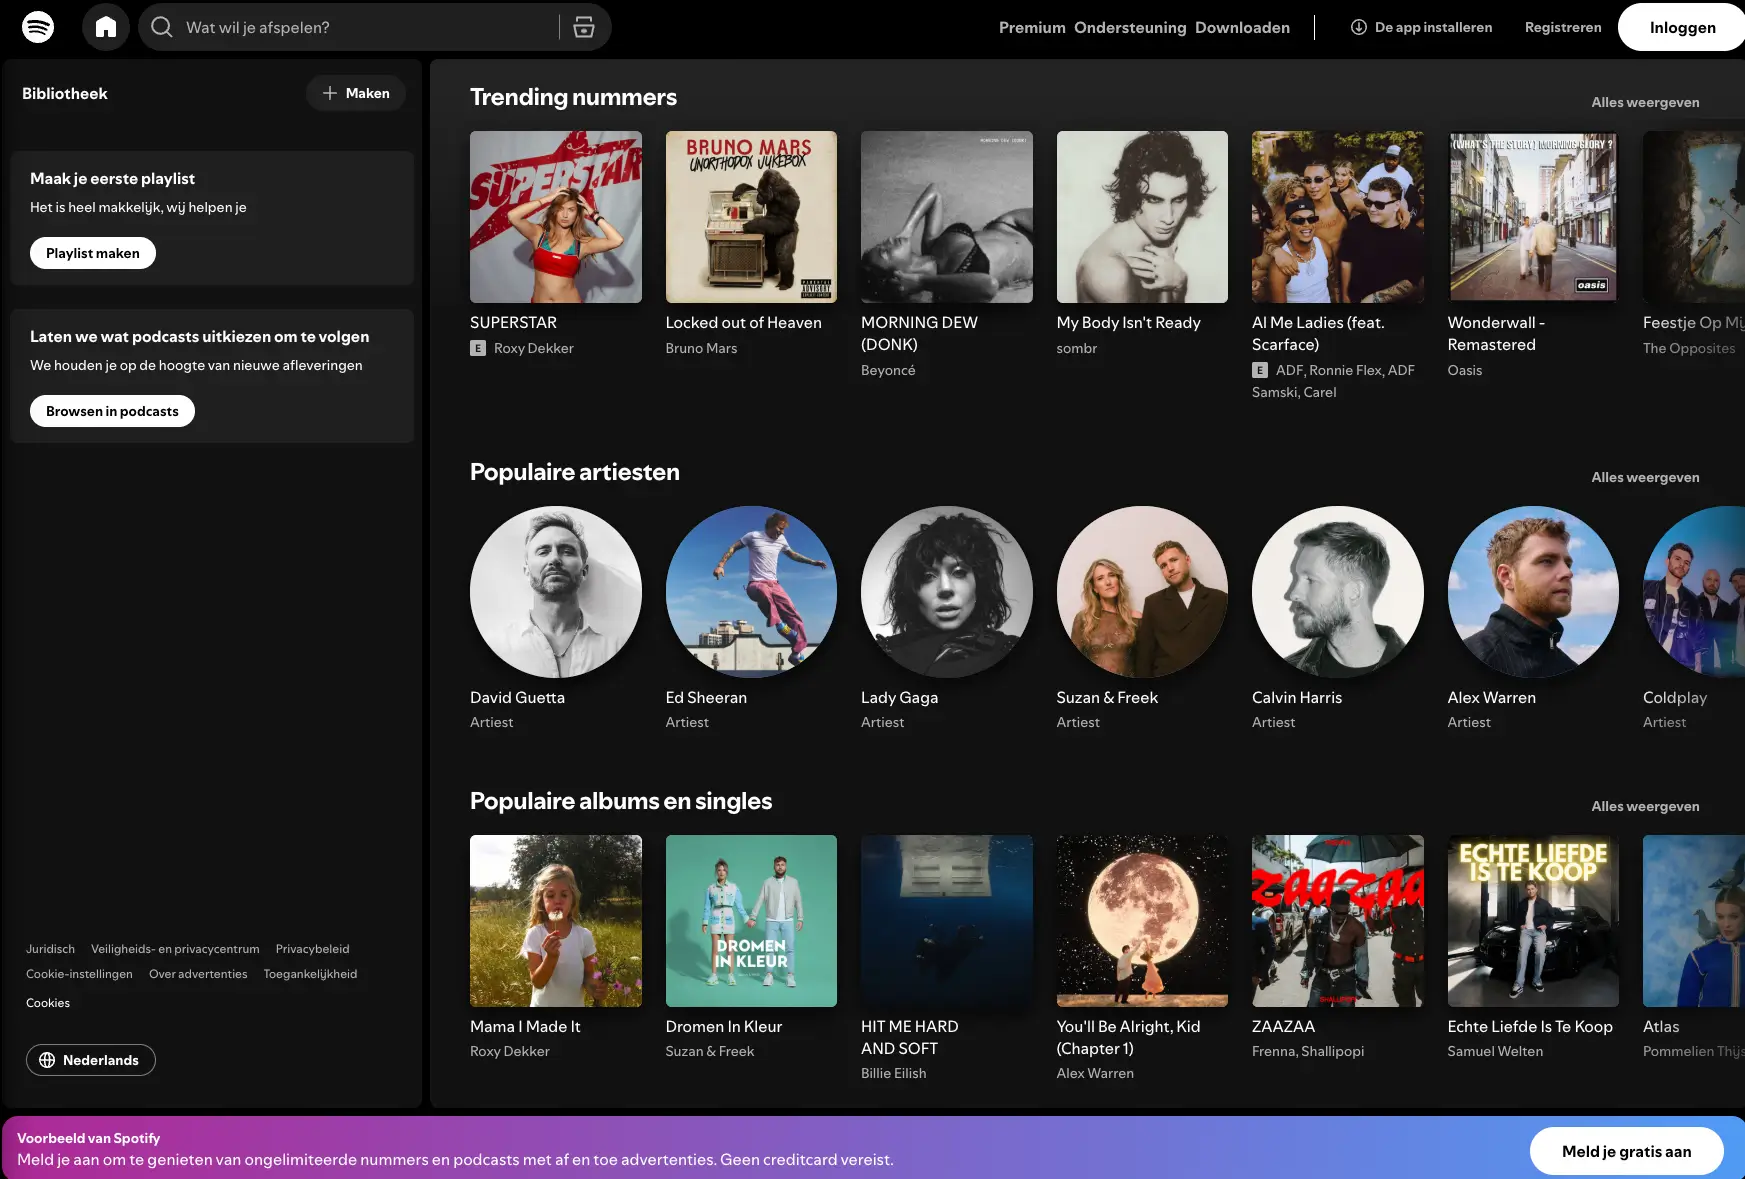Click Samuel Welten artist link

1495,1051
